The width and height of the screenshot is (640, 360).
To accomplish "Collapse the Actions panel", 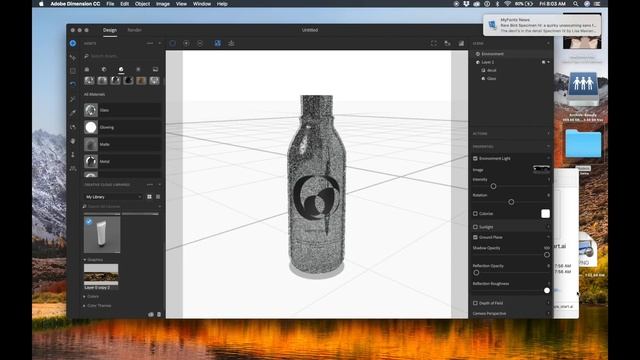I will click(548, 133).
